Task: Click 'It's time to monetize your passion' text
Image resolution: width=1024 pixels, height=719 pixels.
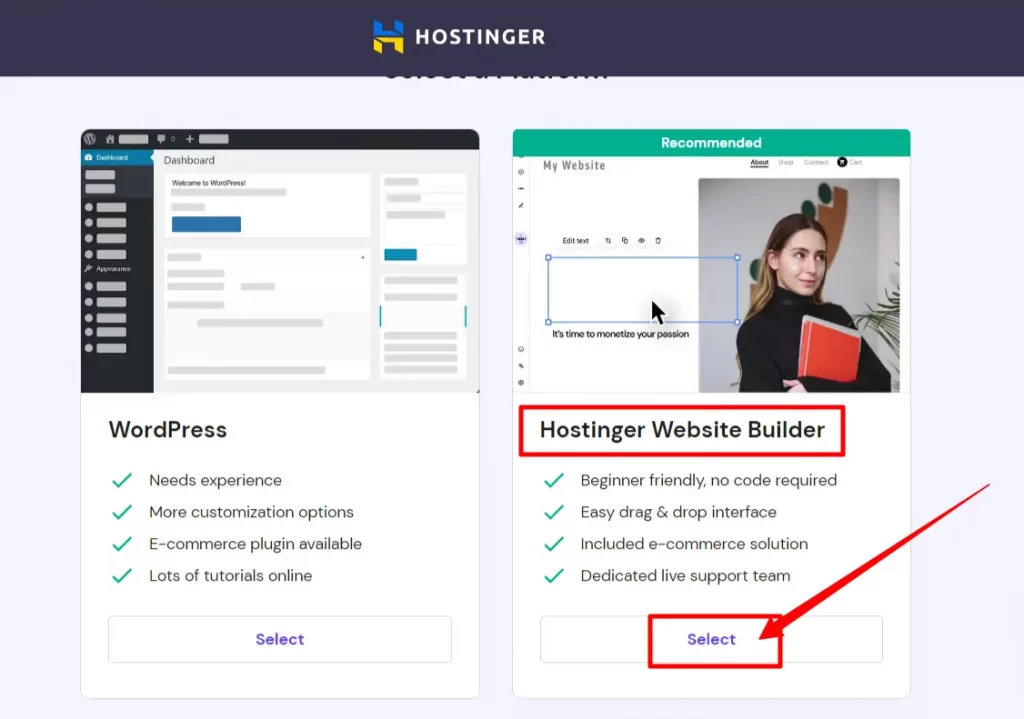Action: [x=620, y=334]
